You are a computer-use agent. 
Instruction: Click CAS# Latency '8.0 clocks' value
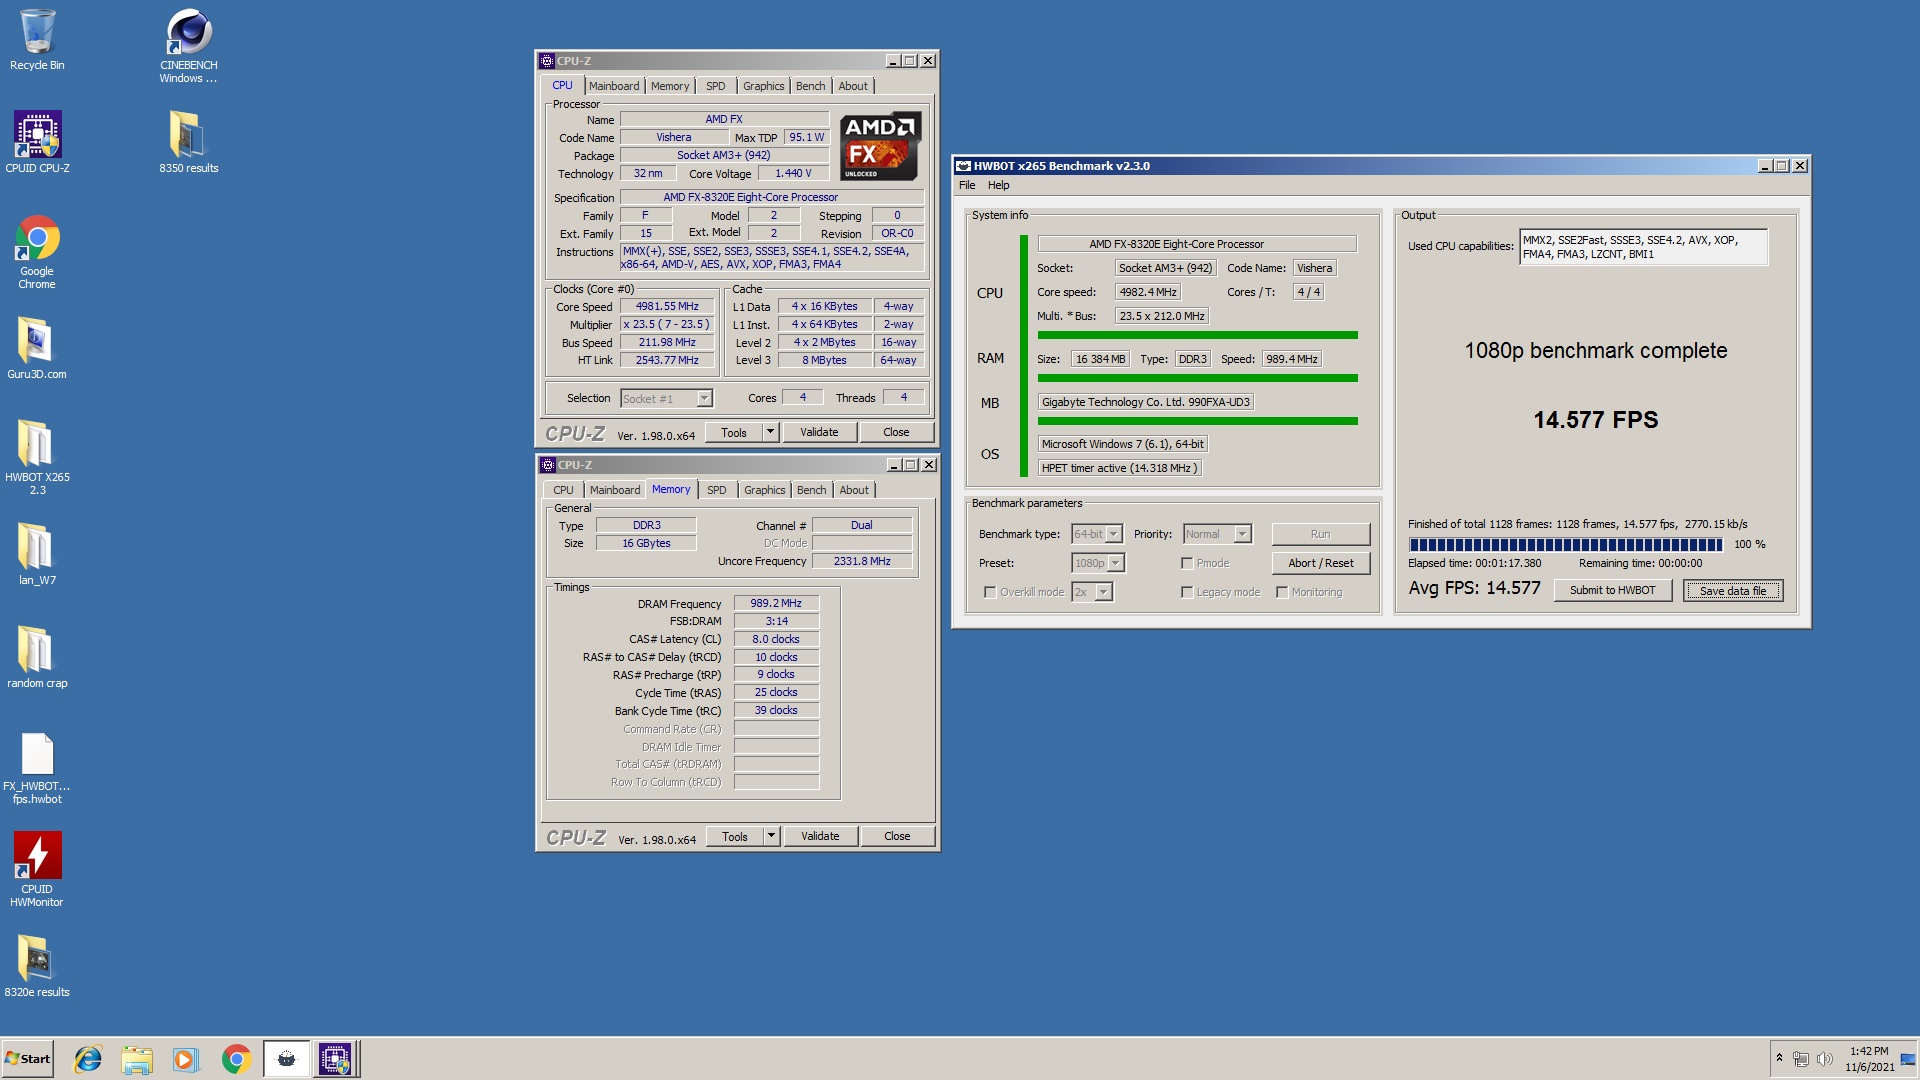[x=776, y=639]
